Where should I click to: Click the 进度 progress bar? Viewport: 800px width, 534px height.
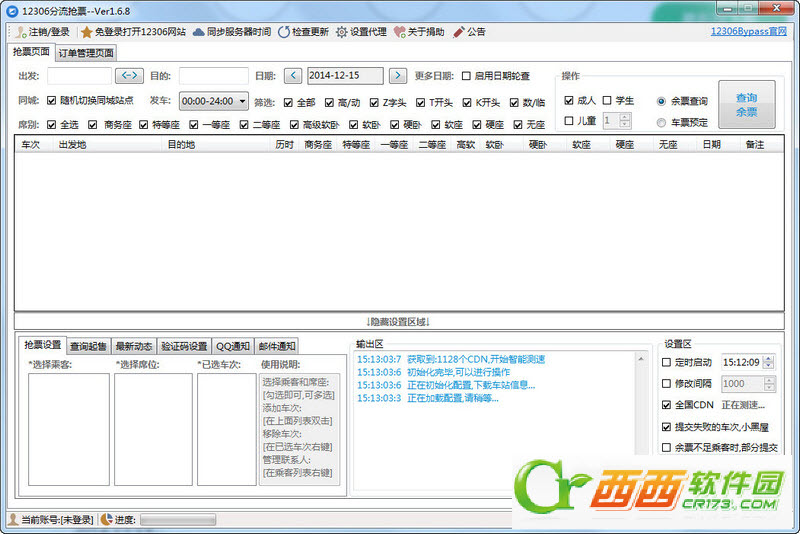point(178,520)
